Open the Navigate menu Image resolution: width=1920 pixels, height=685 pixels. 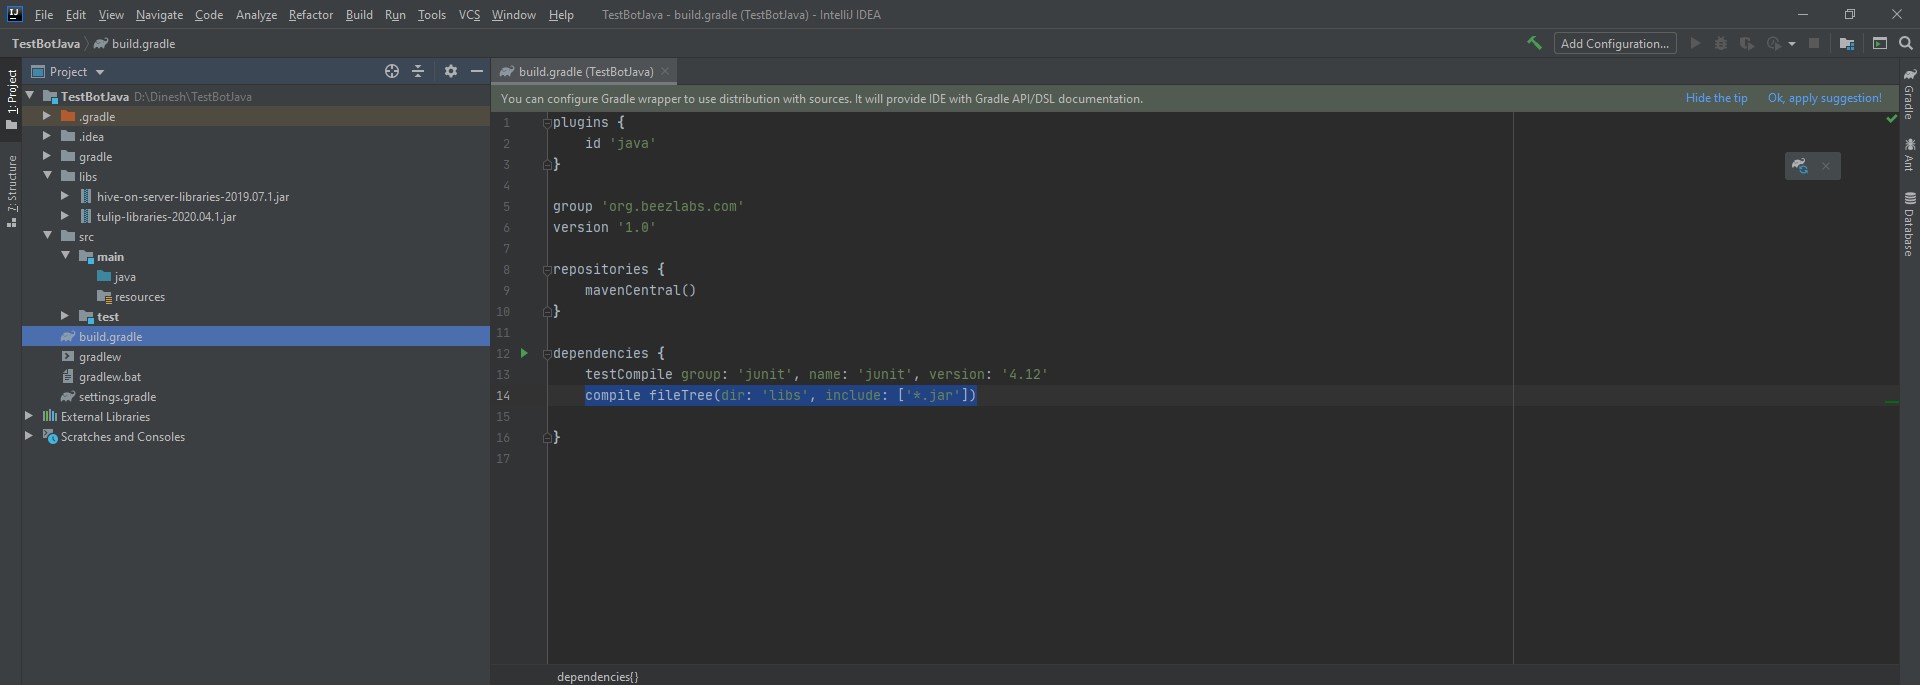[x=159, y=14]
